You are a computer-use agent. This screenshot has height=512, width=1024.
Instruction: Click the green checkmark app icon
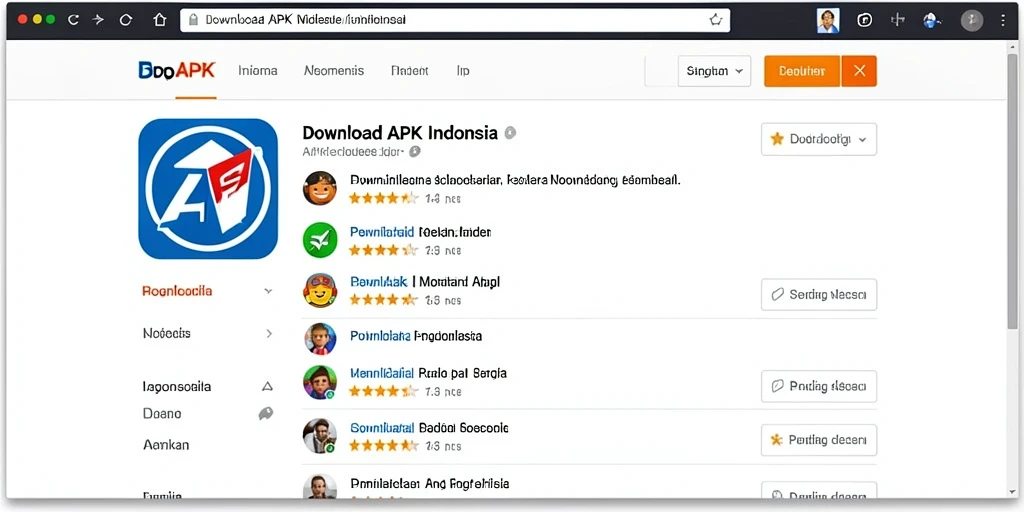tap(320, 240)
